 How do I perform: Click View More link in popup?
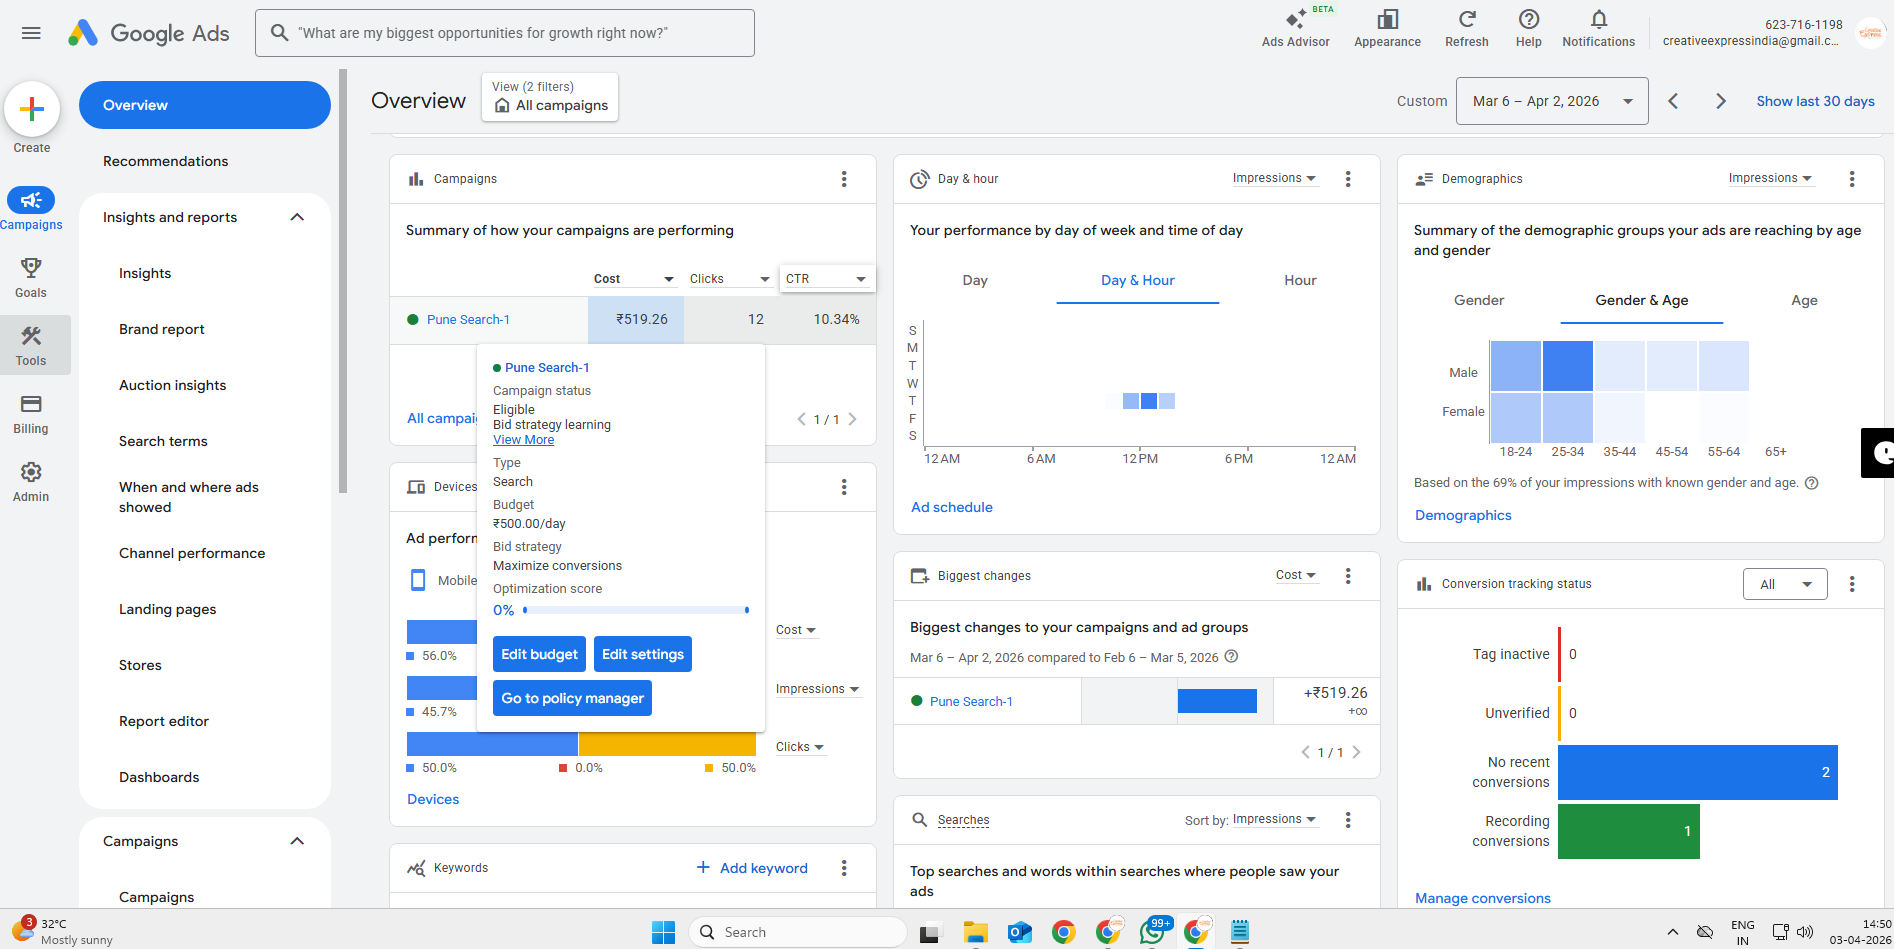(x=523, y=440)
